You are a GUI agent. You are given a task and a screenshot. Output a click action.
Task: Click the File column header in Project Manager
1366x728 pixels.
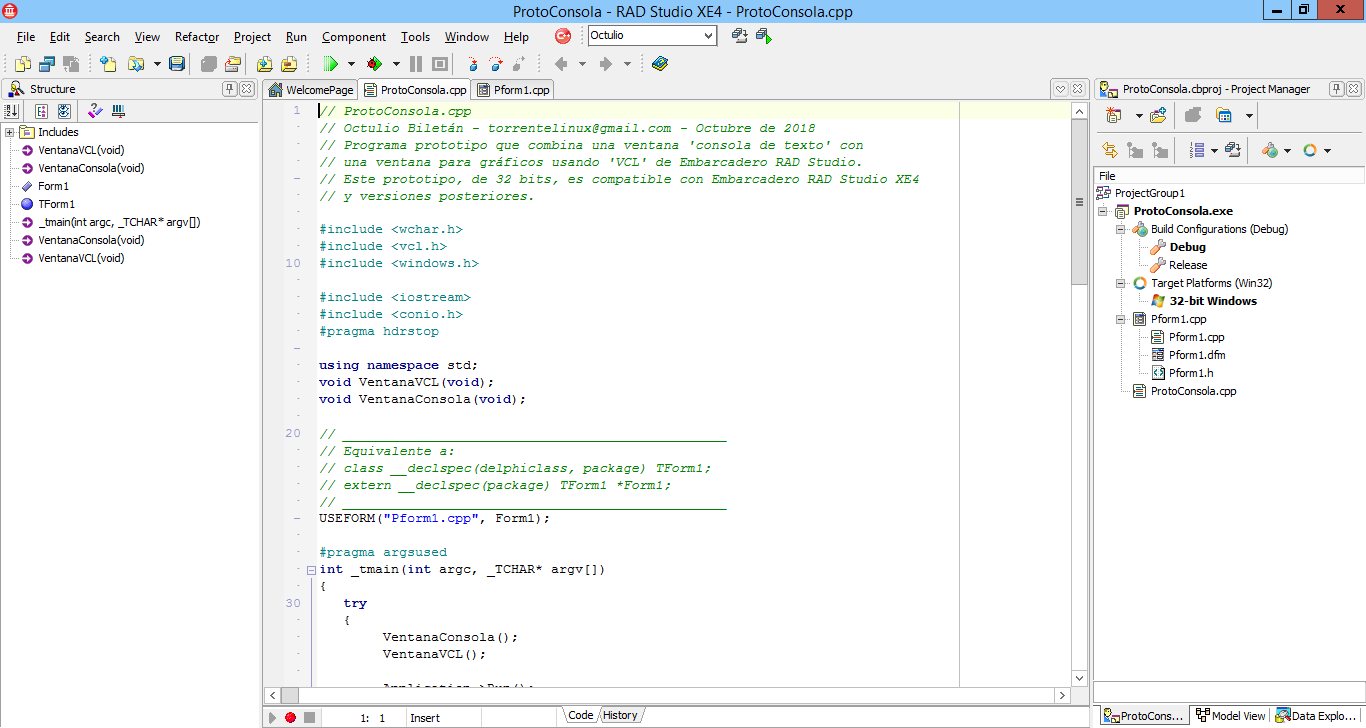(x=1229, y=176)
